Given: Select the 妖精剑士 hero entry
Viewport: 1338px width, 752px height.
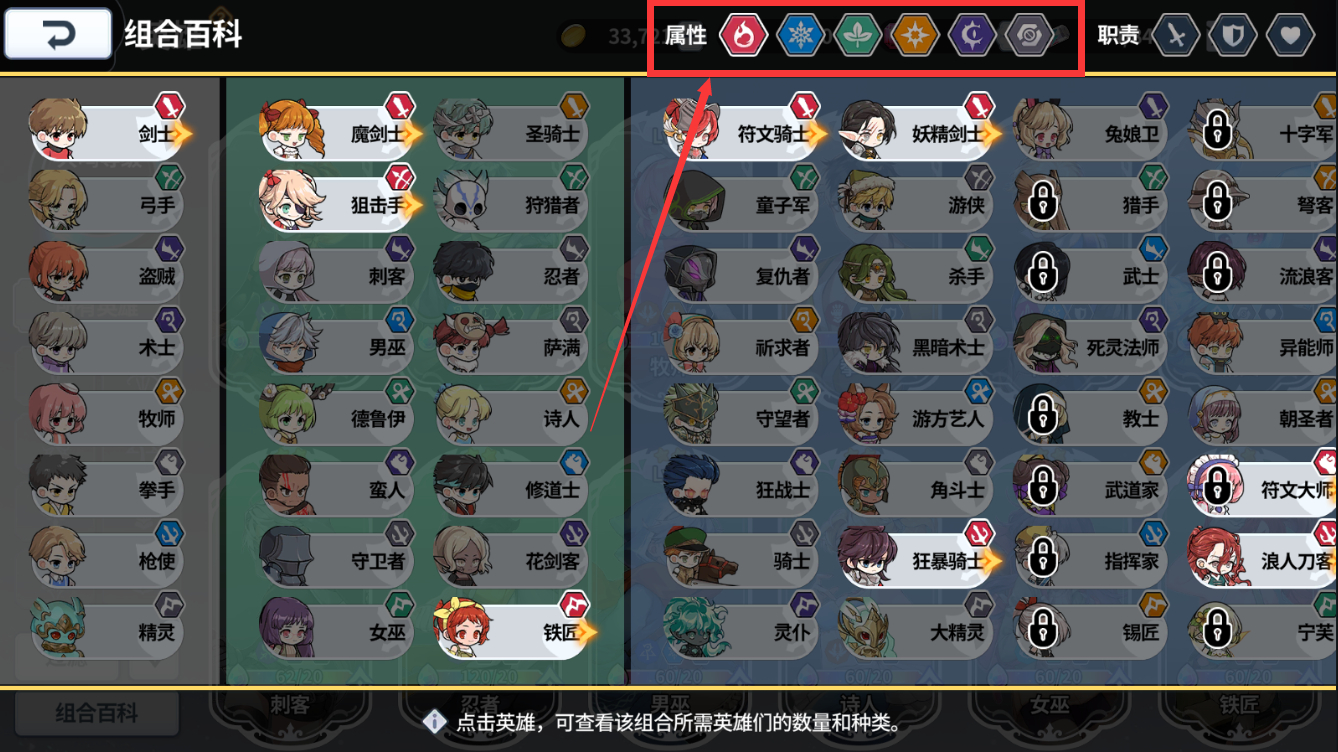Looking at the screenshot, I should (921, 132).
